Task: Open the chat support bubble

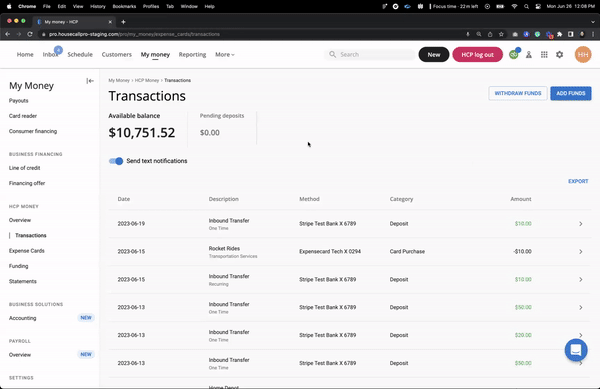Action: (576, 350)
